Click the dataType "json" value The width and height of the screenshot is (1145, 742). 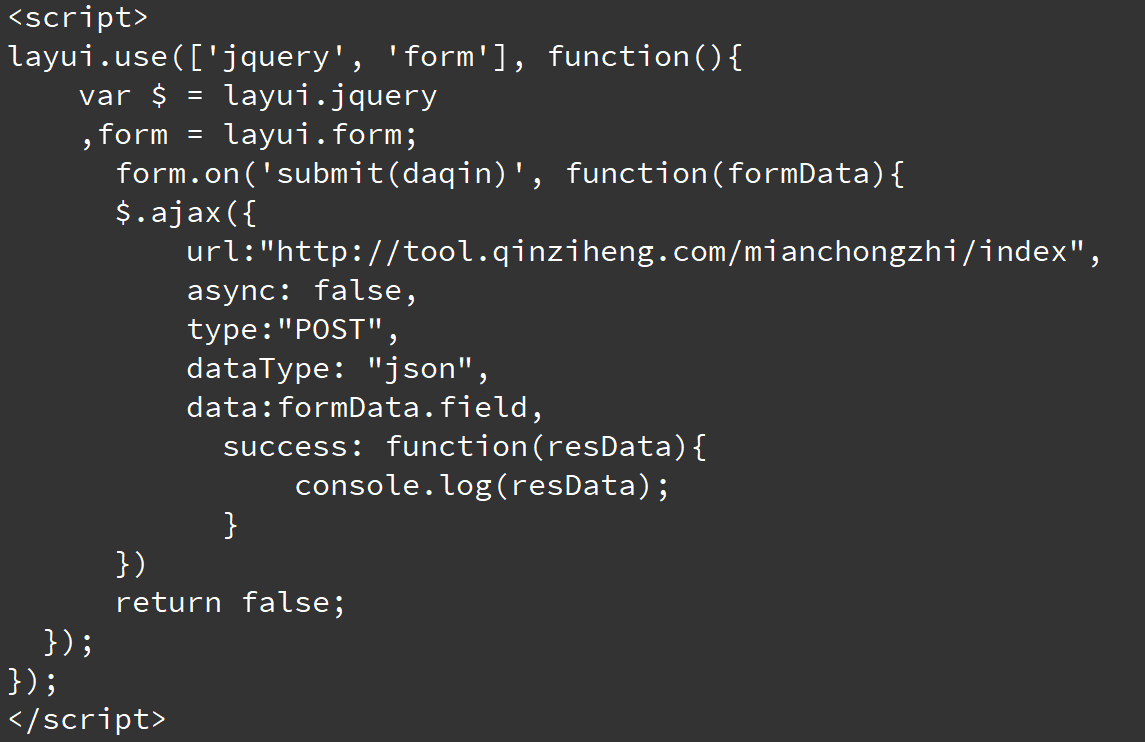pos(420,369)
